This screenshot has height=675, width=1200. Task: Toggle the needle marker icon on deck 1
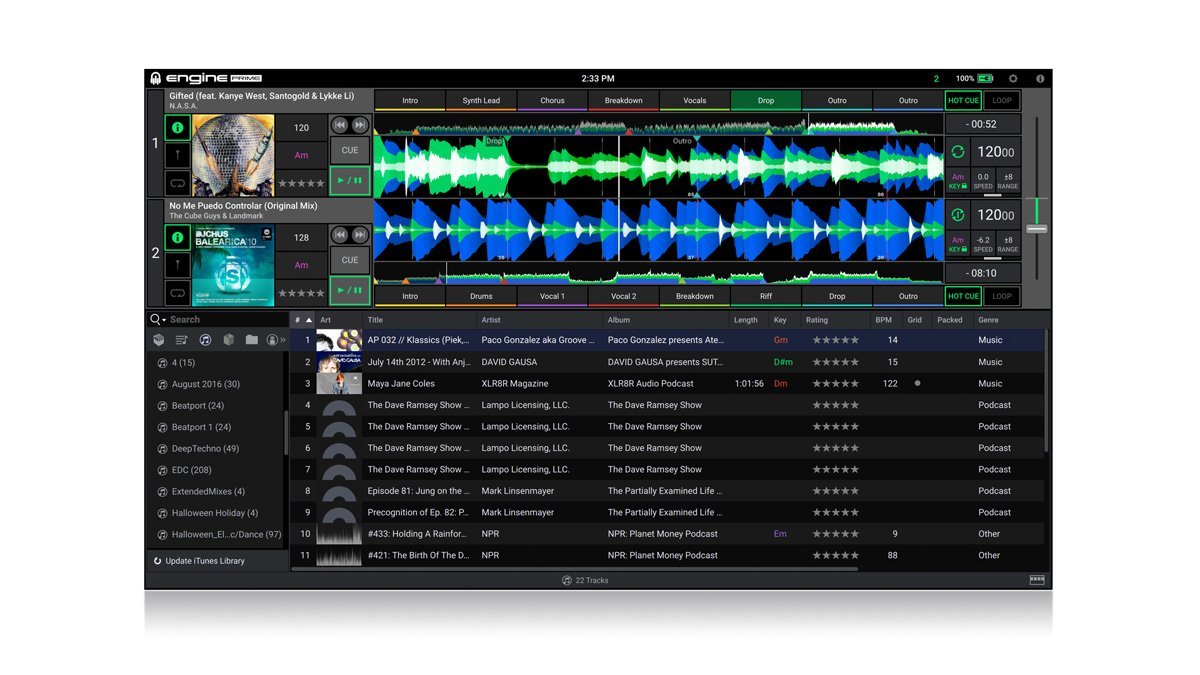[x=176, y=155]
